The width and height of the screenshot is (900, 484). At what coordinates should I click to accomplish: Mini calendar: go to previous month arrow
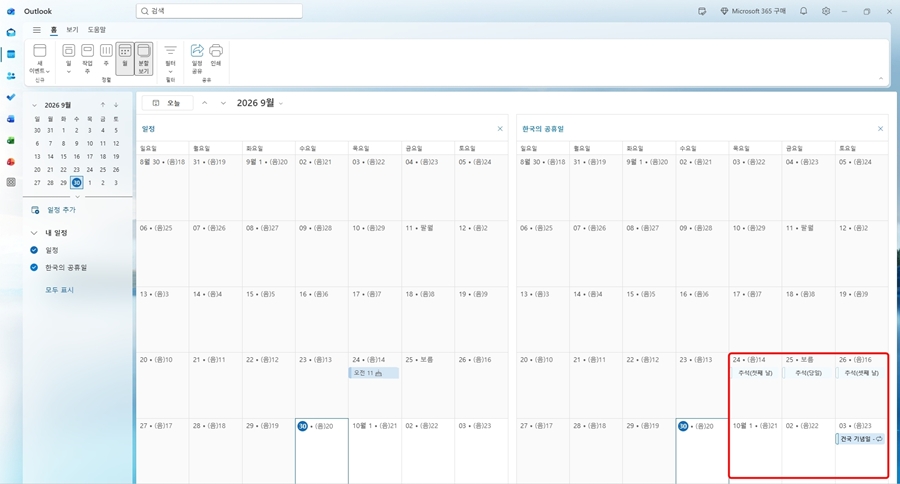click(x=103, y=104)
